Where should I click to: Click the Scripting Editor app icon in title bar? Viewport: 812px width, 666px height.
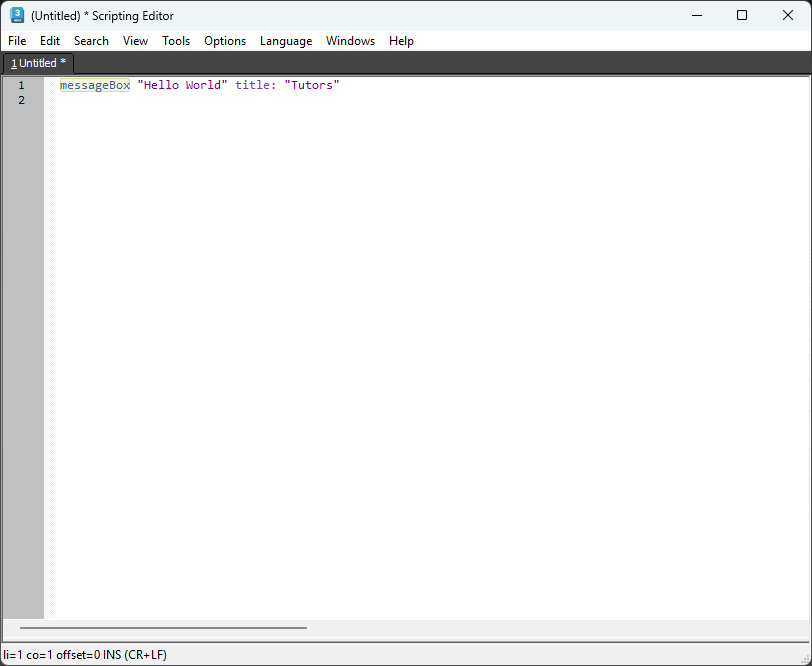(17, 15)
